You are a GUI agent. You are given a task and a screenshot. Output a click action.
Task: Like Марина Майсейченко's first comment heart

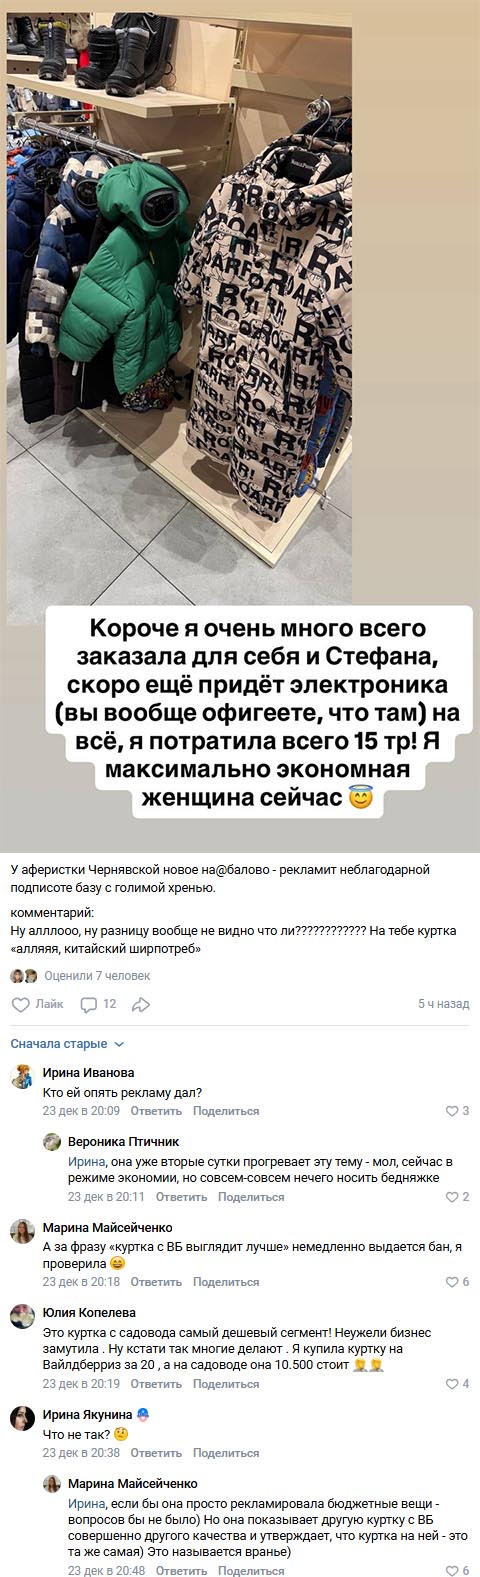(x=454, y=1282)
